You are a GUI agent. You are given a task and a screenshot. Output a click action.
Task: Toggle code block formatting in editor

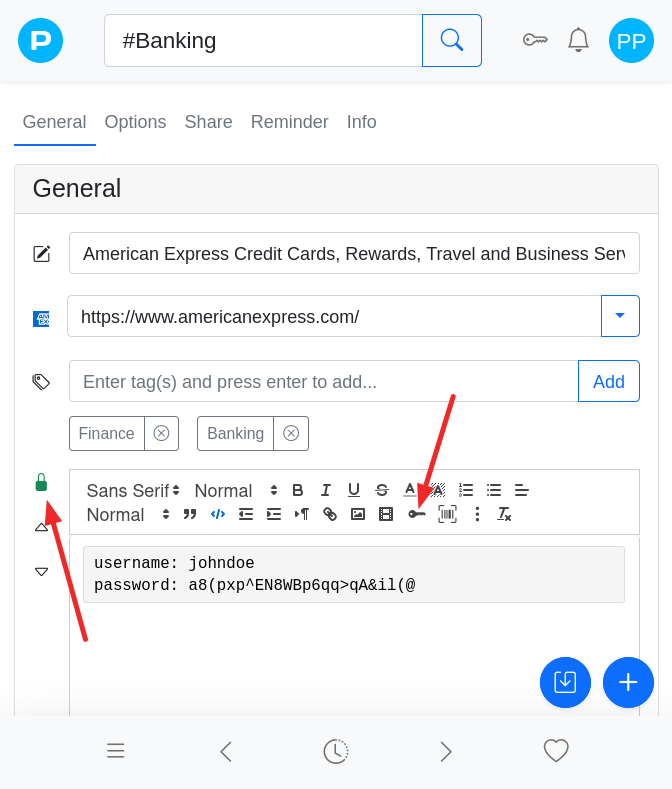[x=217, y=514]
